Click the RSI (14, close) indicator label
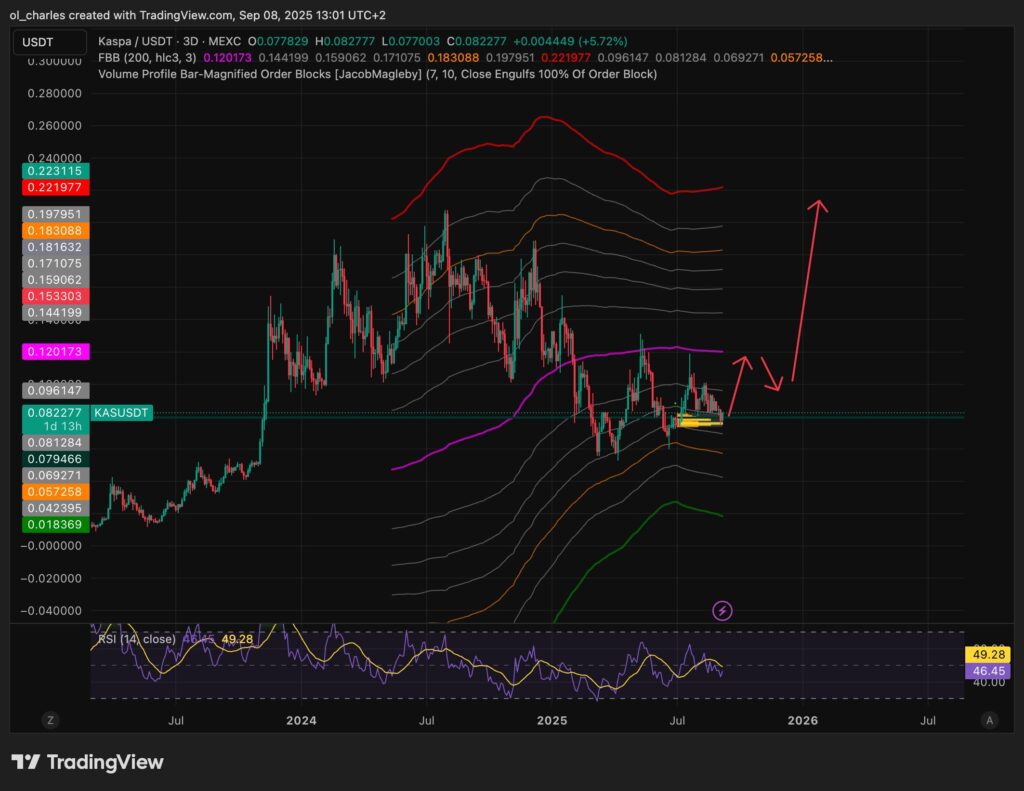 pos(136,639)
